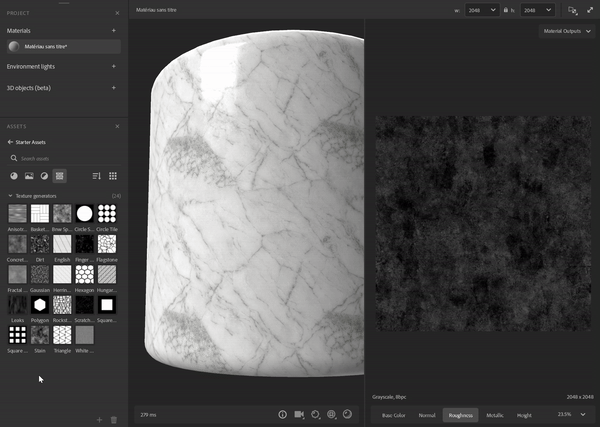The width and height of the screenshot is (600, 427).
Task: Switch assets to grid view
Action: point(113,176)
